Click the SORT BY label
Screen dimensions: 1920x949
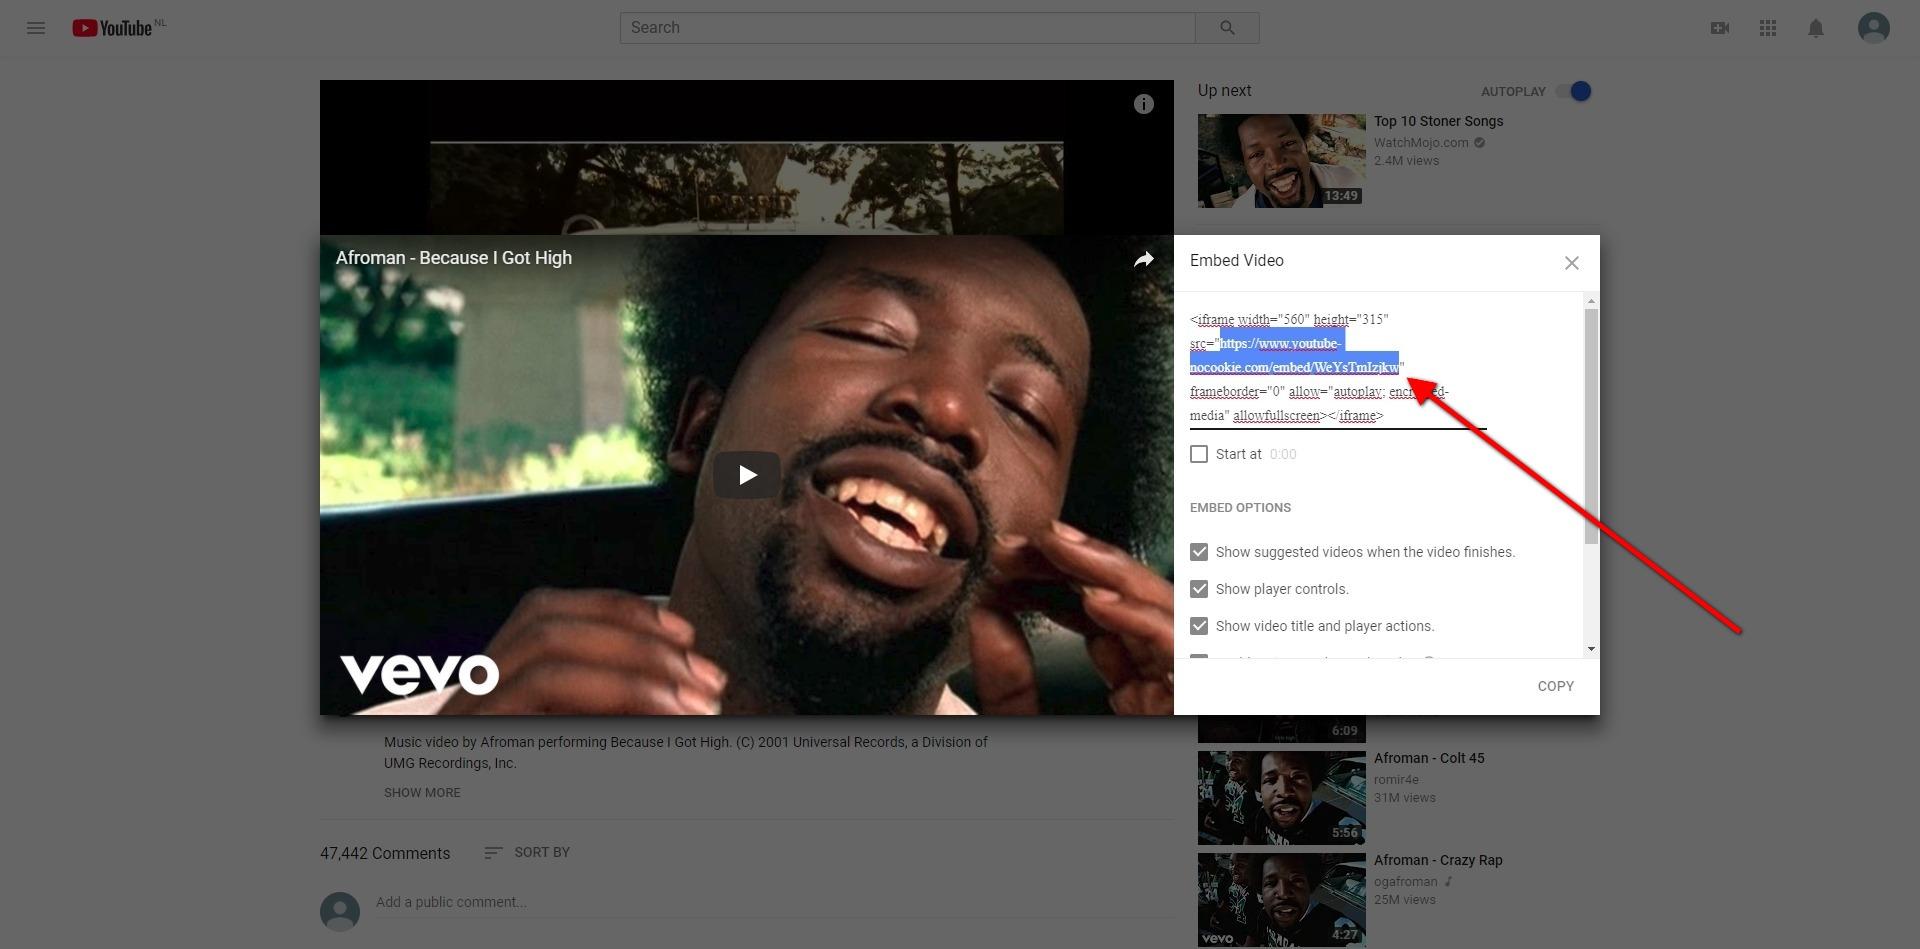click(x=542, y=852)
